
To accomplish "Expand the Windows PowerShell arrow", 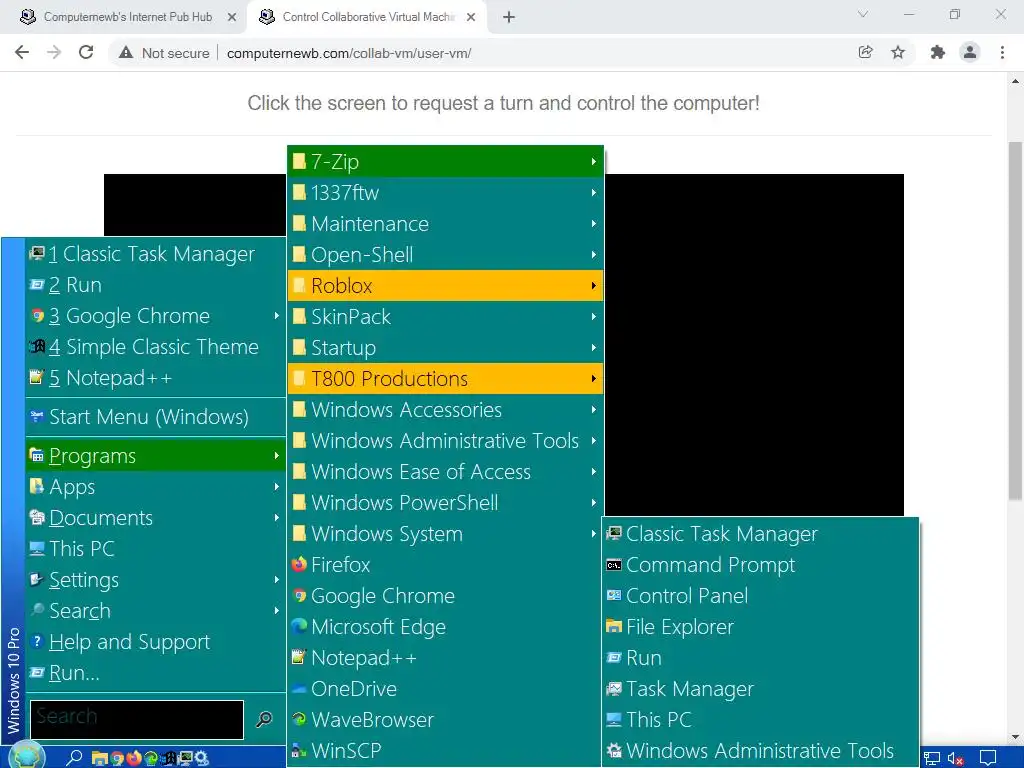I will coord(593,503).
